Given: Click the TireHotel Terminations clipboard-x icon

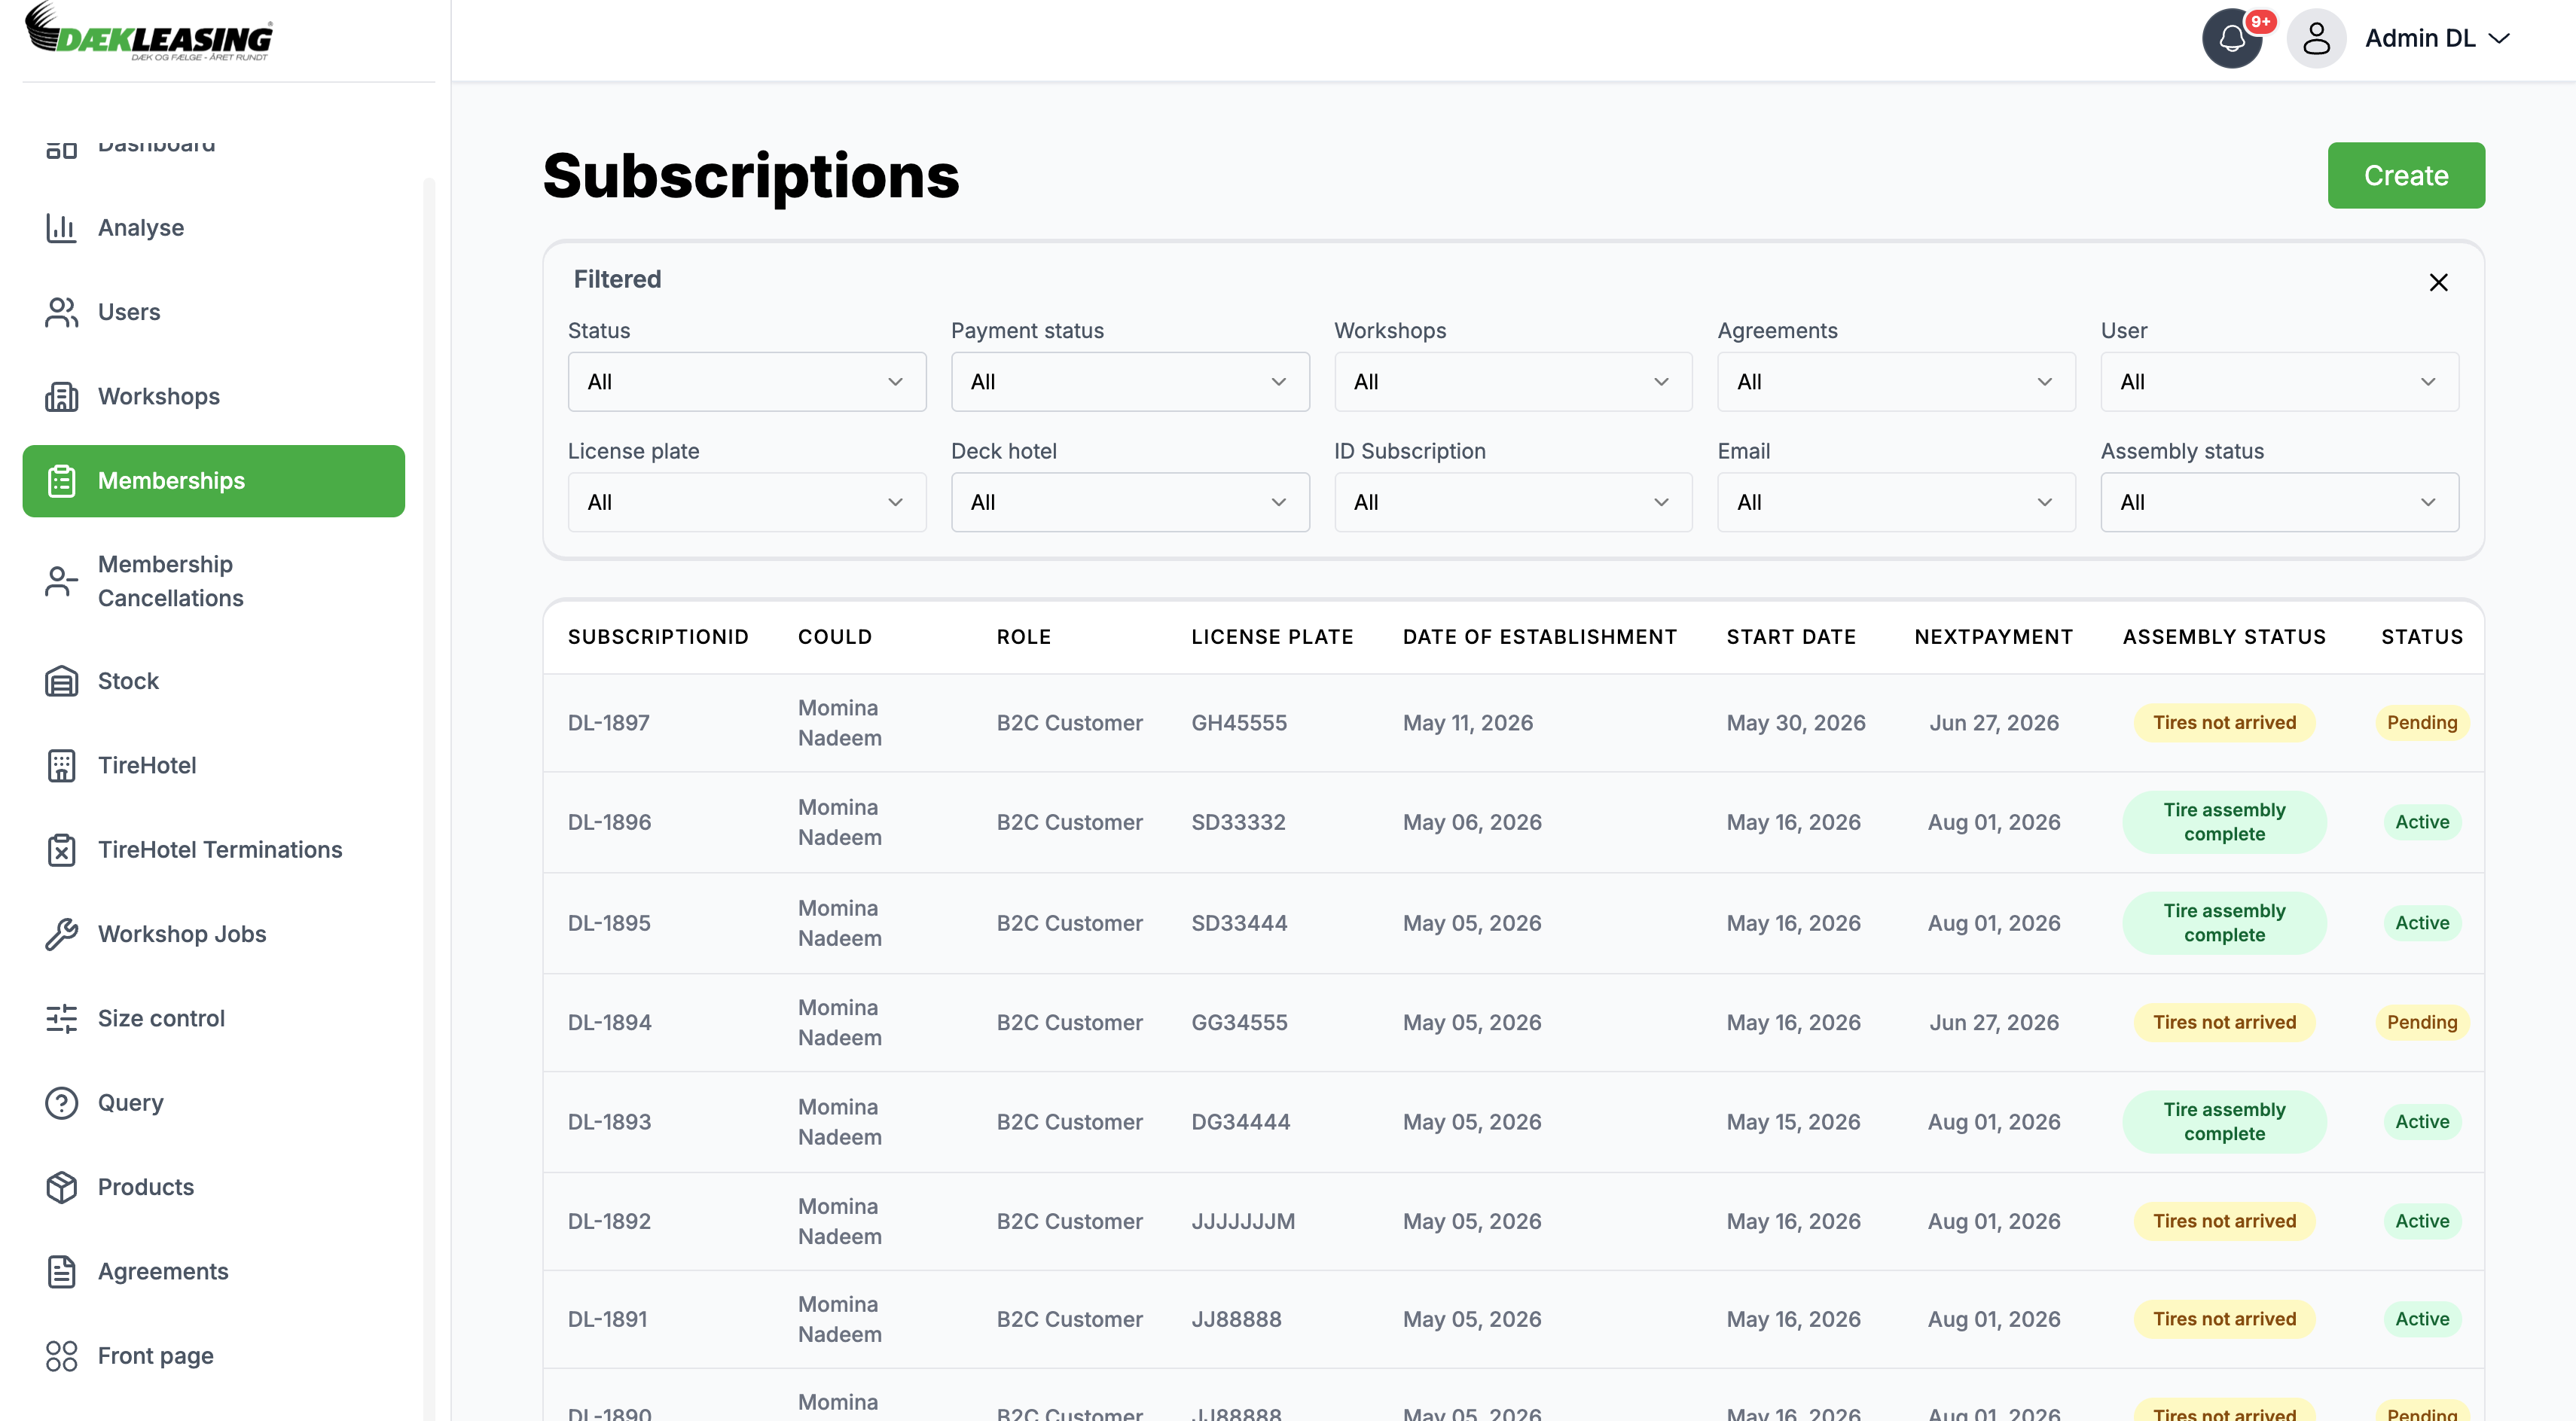Looking at the screenshot, I should (x=61, y=850).
